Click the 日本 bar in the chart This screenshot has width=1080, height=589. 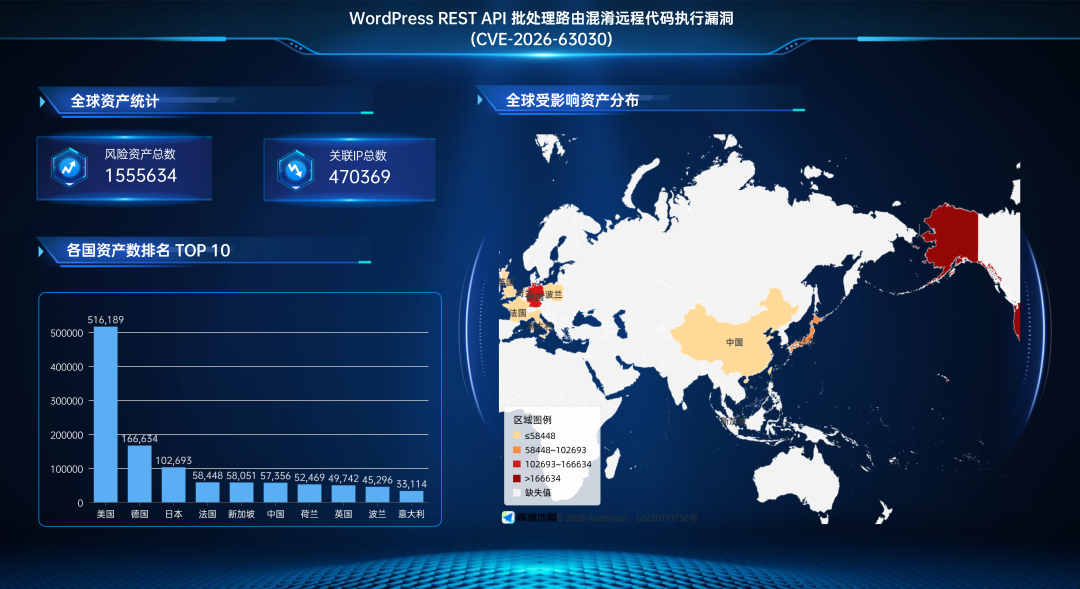174,485
